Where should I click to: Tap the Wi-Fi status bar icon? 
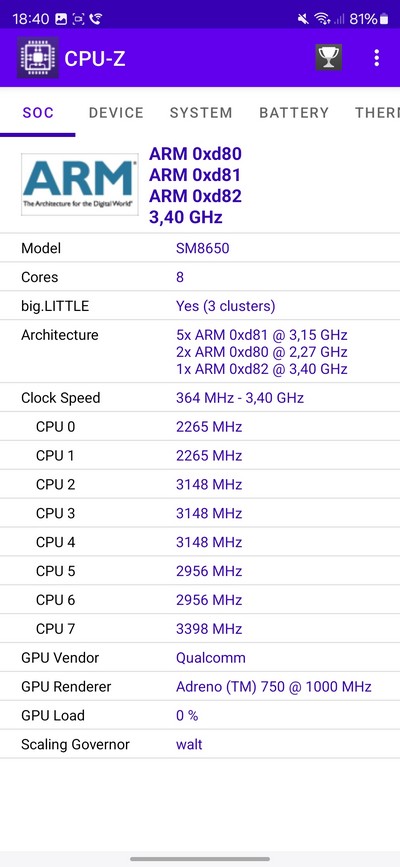321,19
